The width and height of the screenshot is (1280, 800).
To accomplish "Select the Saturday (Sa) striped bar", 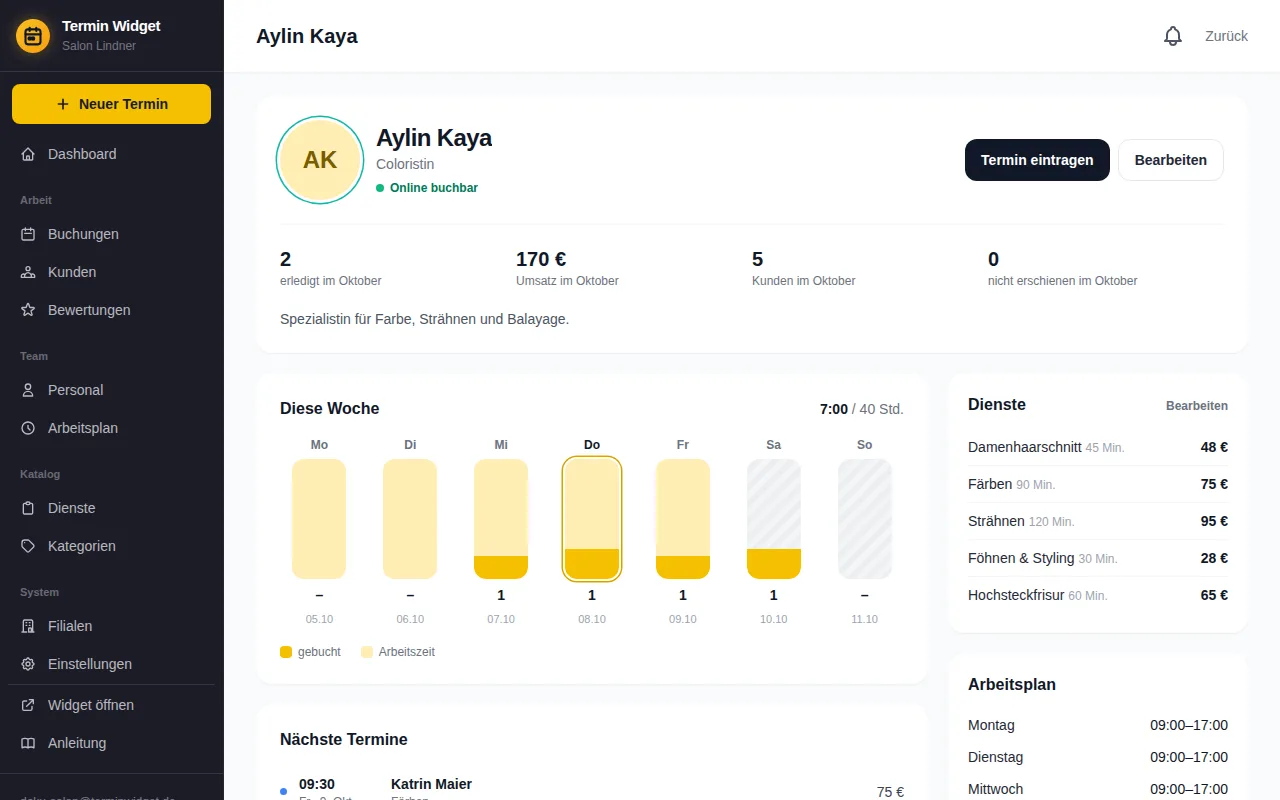I will coord(774,519).
